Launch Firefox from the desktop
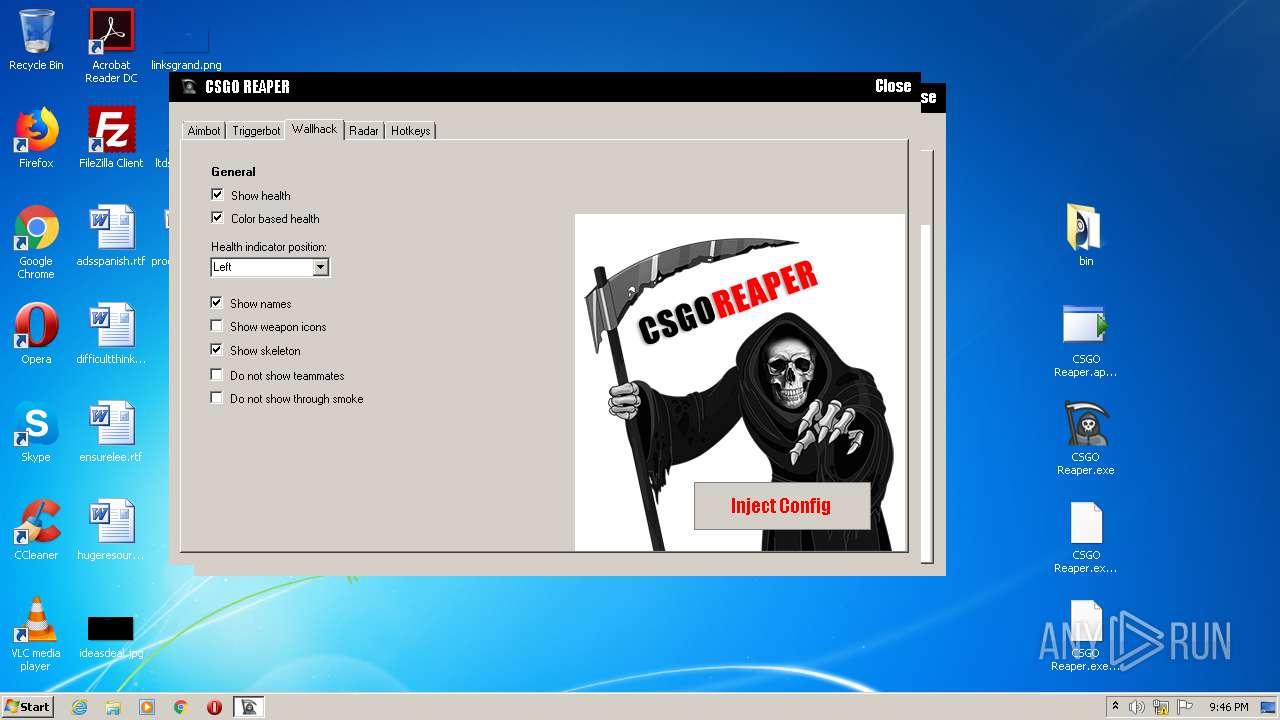 (x=36, y=138)
